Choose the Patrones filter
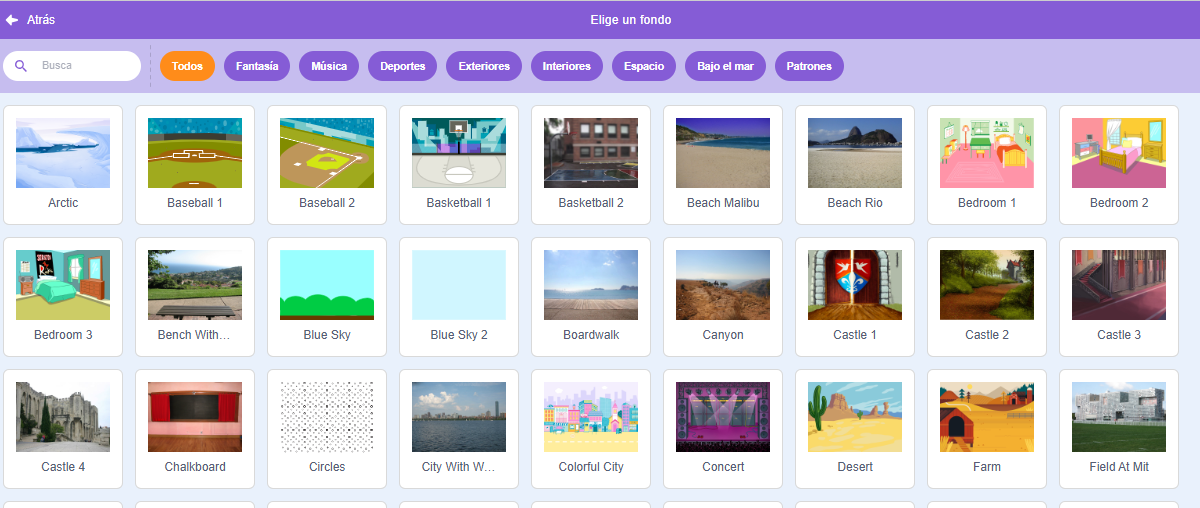This screenshot has width=1200, height=508. pos(809,66)
